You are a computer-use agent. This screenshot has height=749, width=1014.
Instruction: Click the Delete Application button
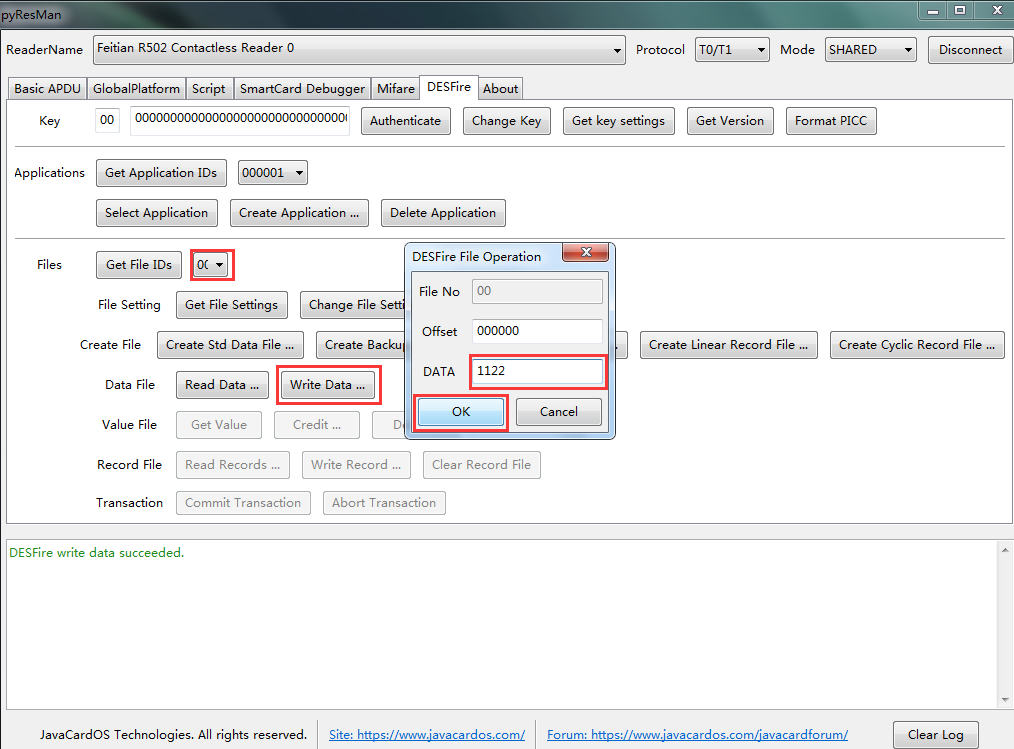click(443, 213)
